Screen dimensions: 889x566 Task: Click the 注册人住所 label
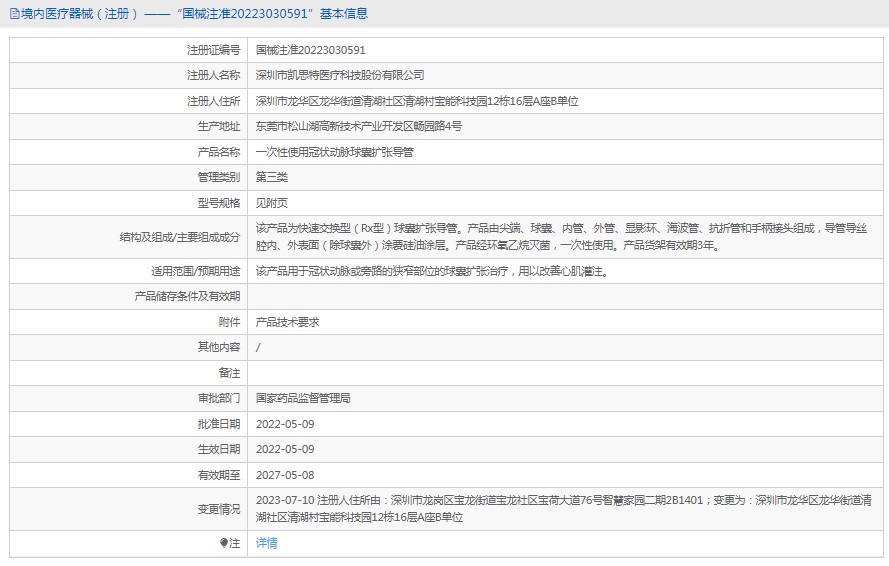214,101
